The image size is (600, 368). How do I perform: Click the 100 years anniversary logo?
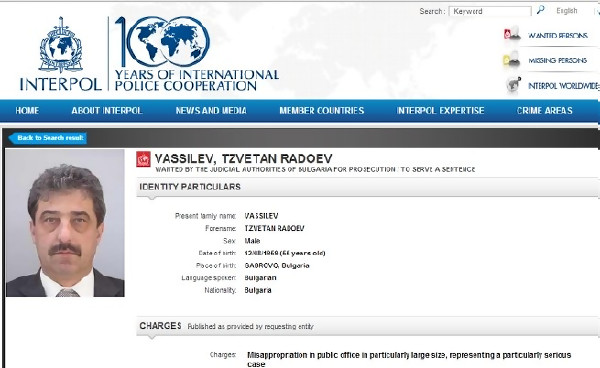197,54
